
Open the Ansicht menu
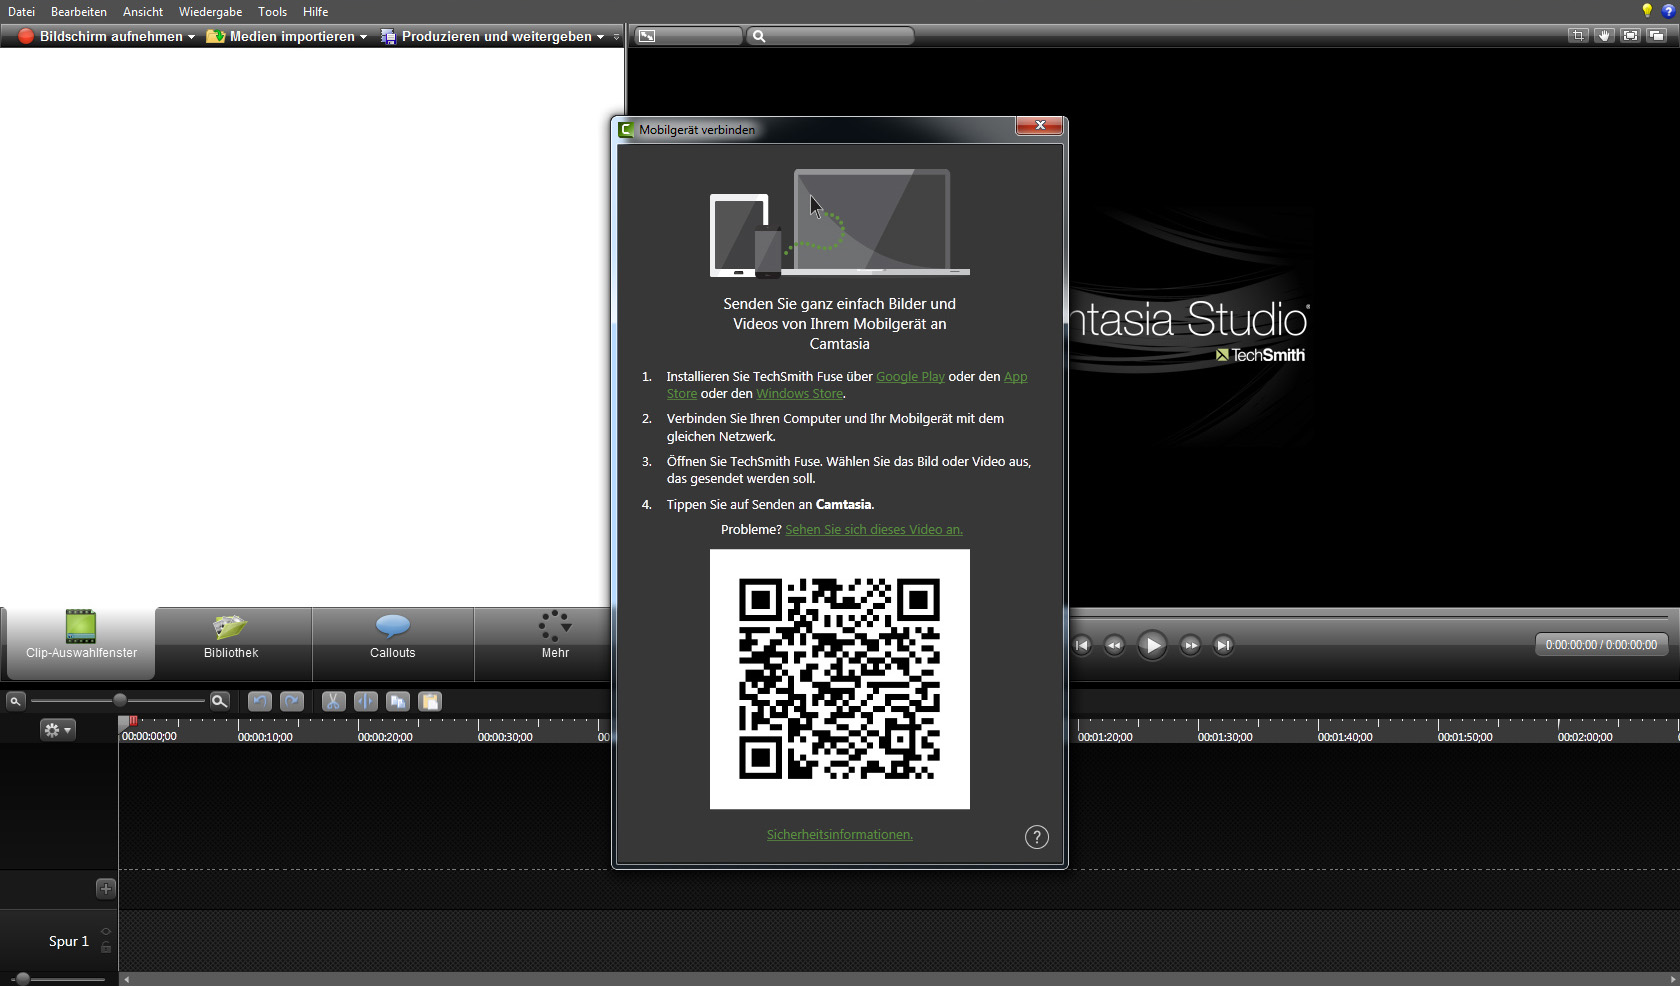(x=143, y=12)
